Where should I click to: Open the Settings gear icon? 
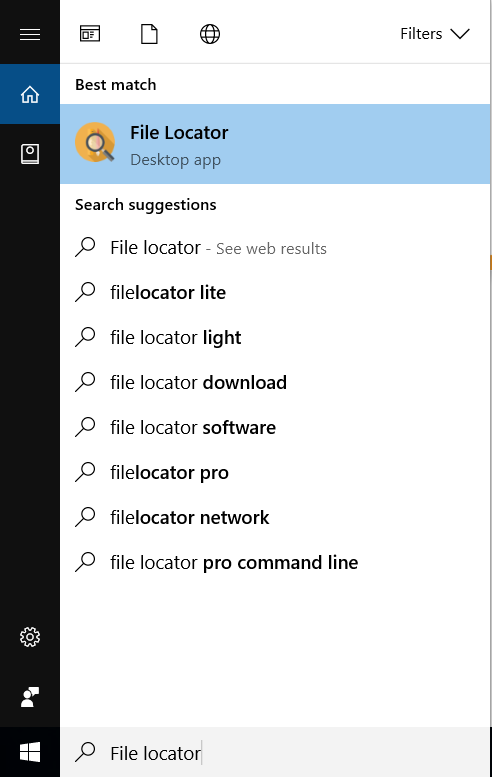(x=30, y=637)
